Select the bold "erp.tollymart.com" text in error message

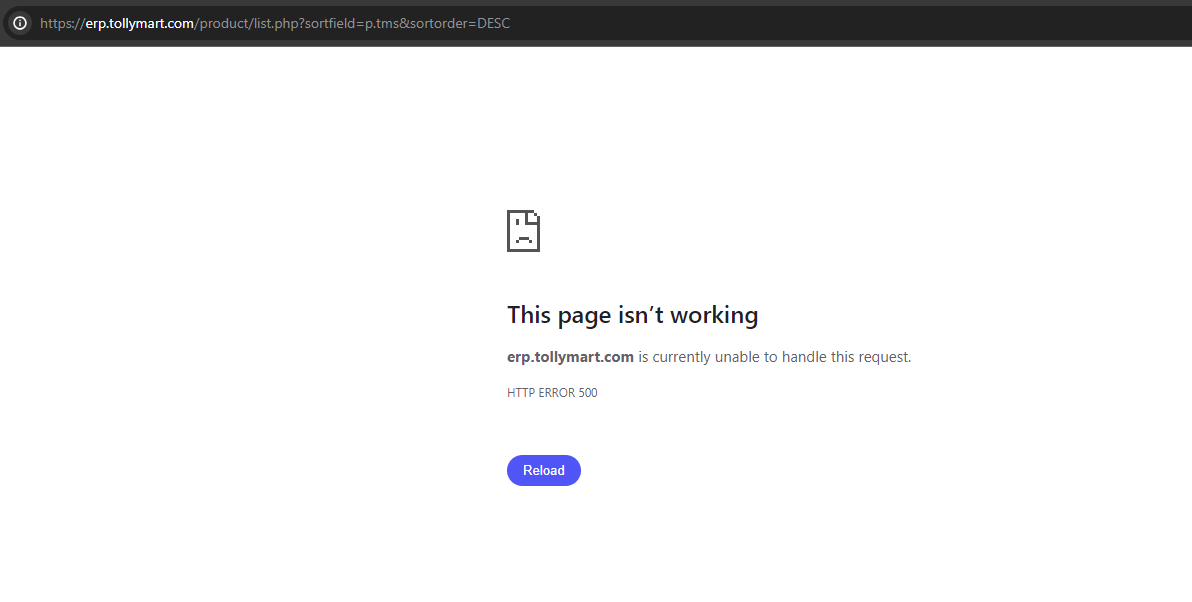570,357
